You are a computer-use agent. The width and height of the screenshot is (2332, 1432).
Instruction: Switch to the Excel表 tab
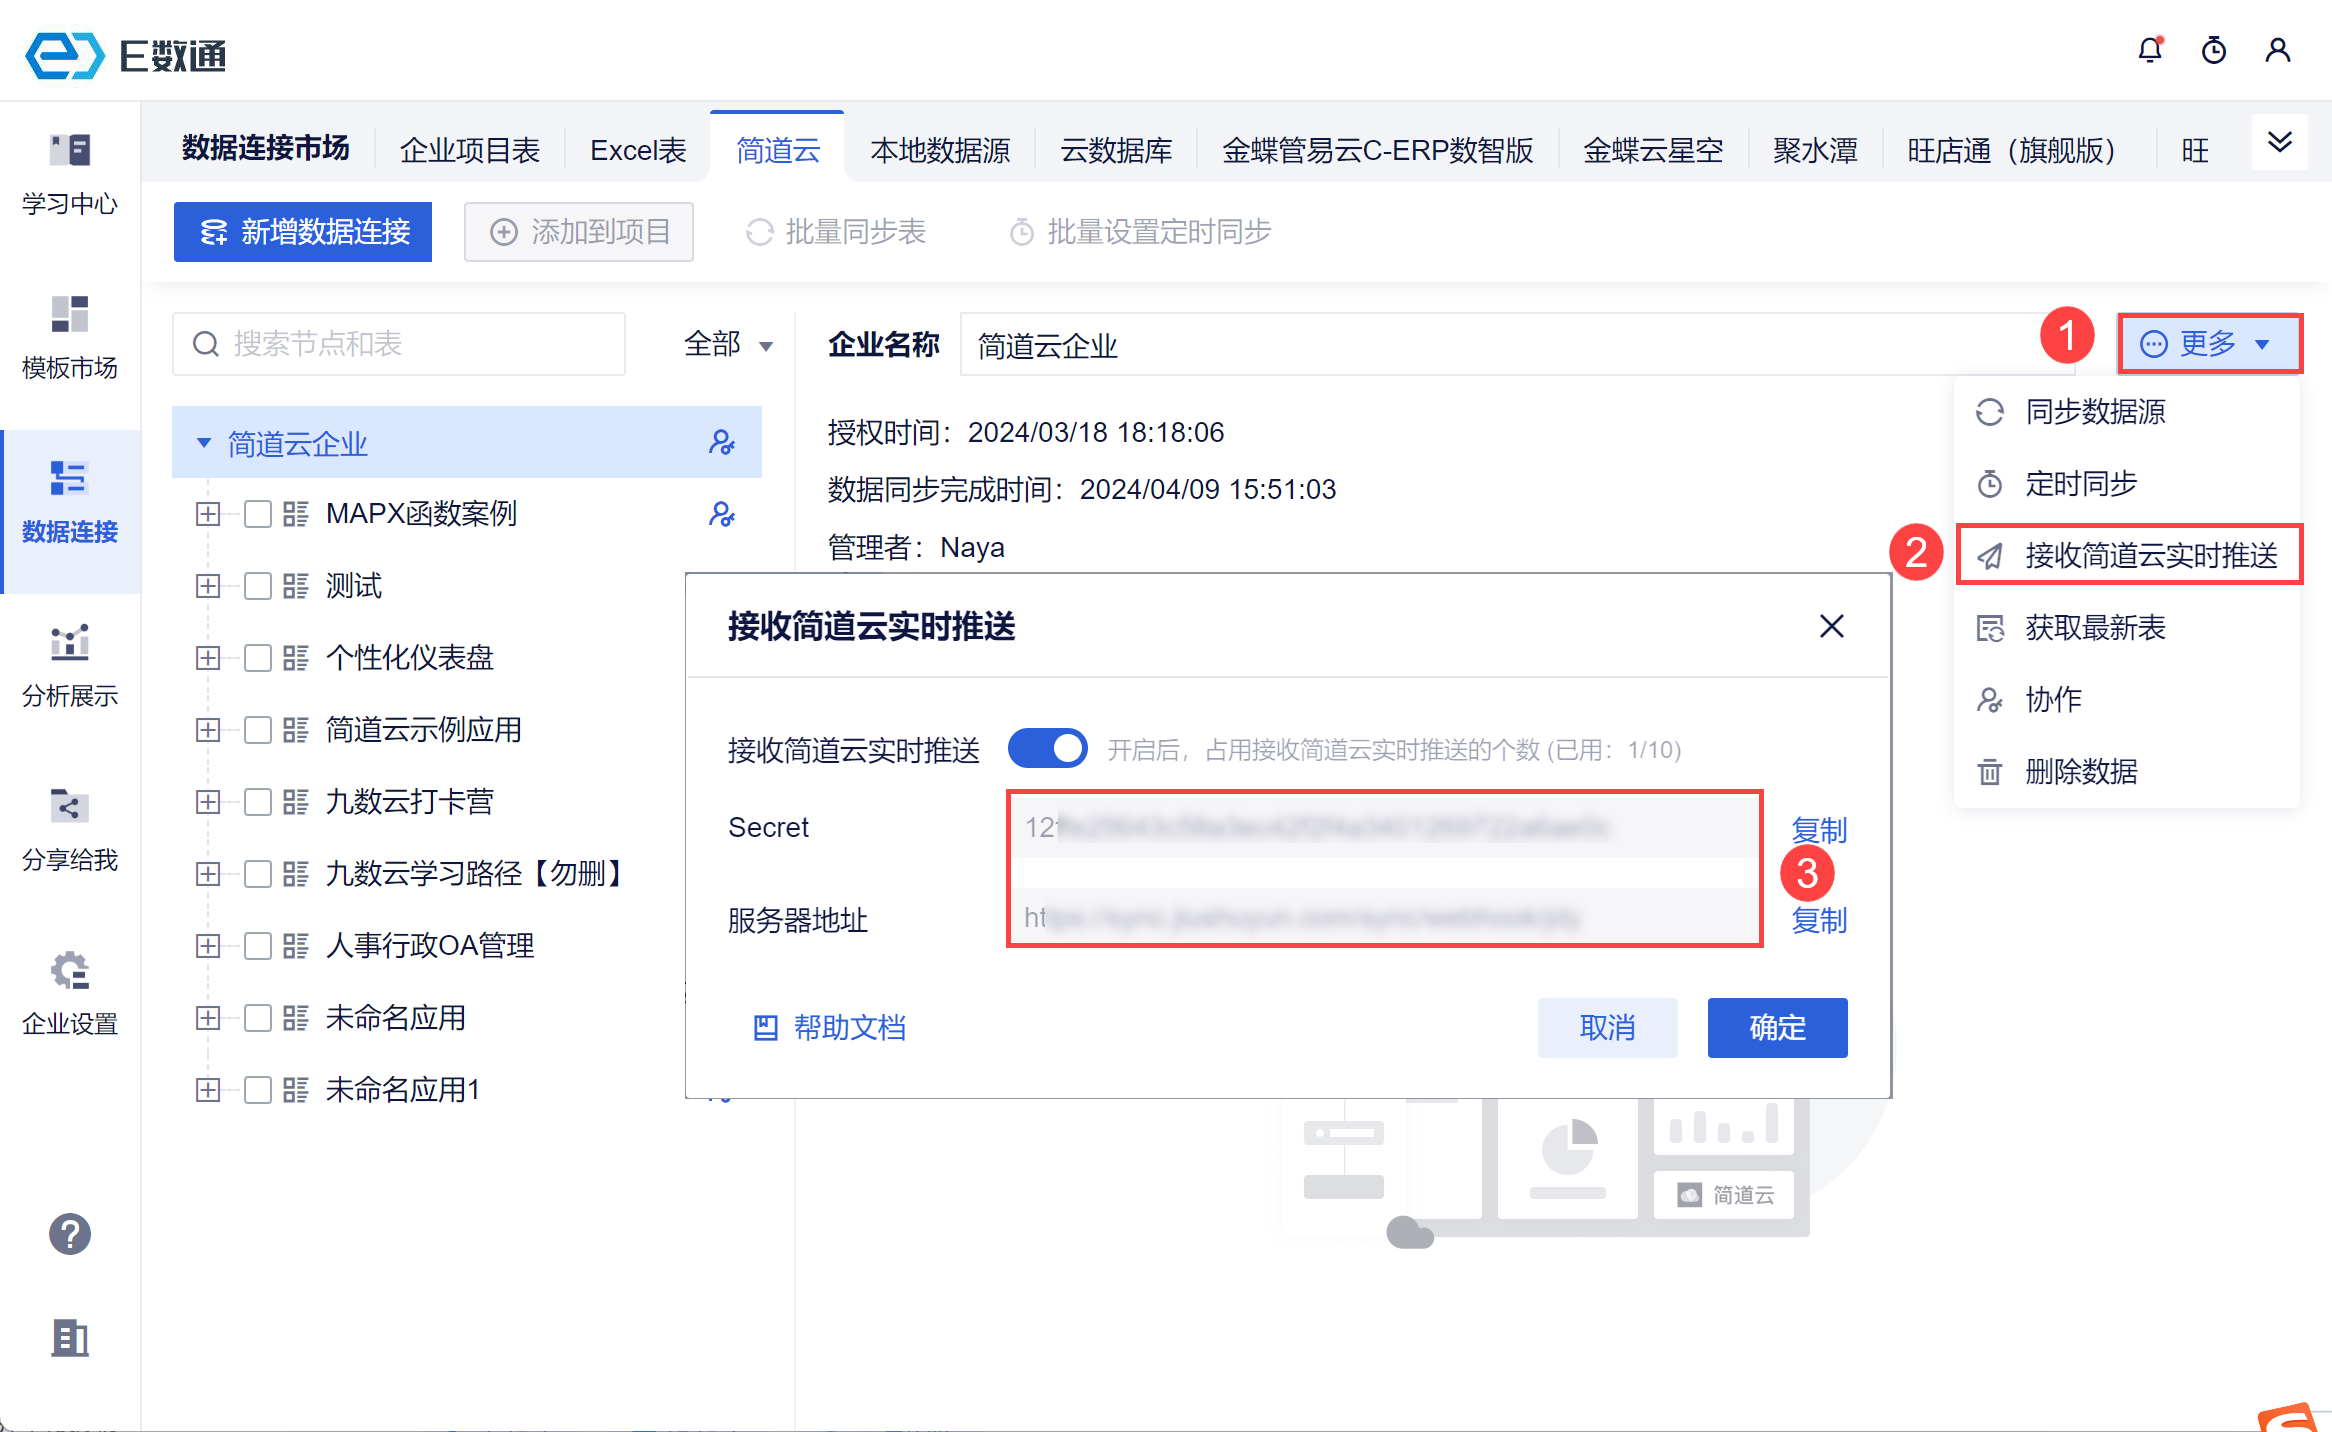[638, 150]
